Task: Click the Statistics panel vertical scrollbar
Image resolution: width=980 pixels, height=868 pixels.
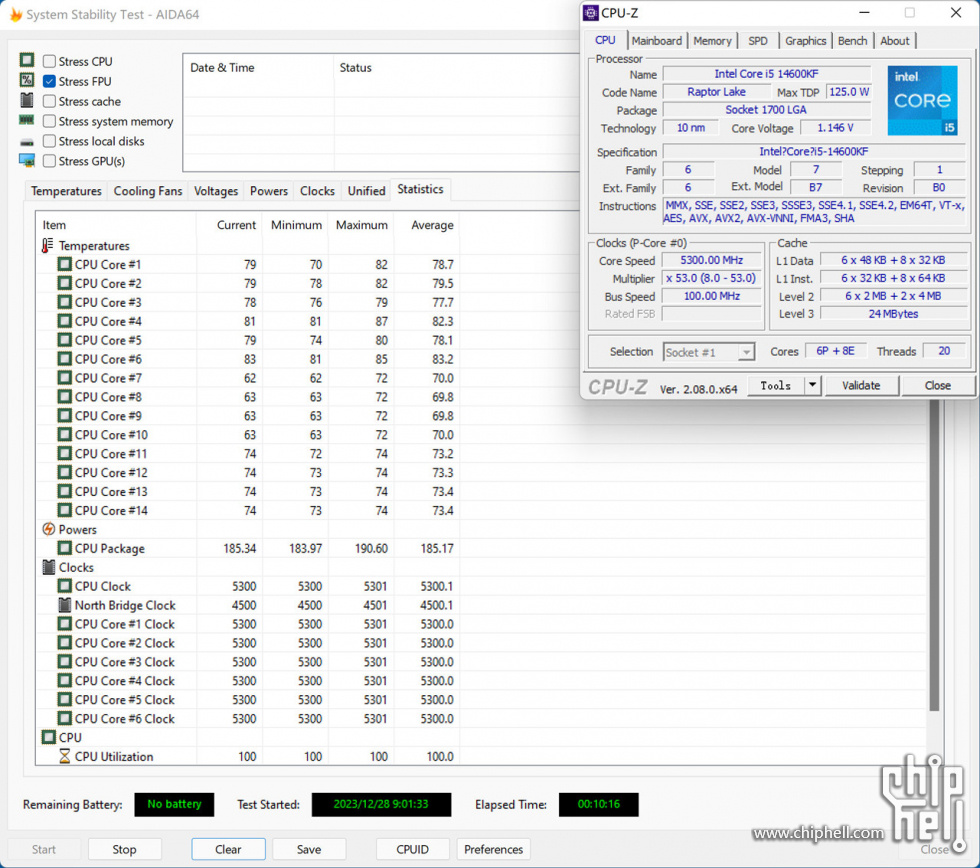Action: [934, 555]
